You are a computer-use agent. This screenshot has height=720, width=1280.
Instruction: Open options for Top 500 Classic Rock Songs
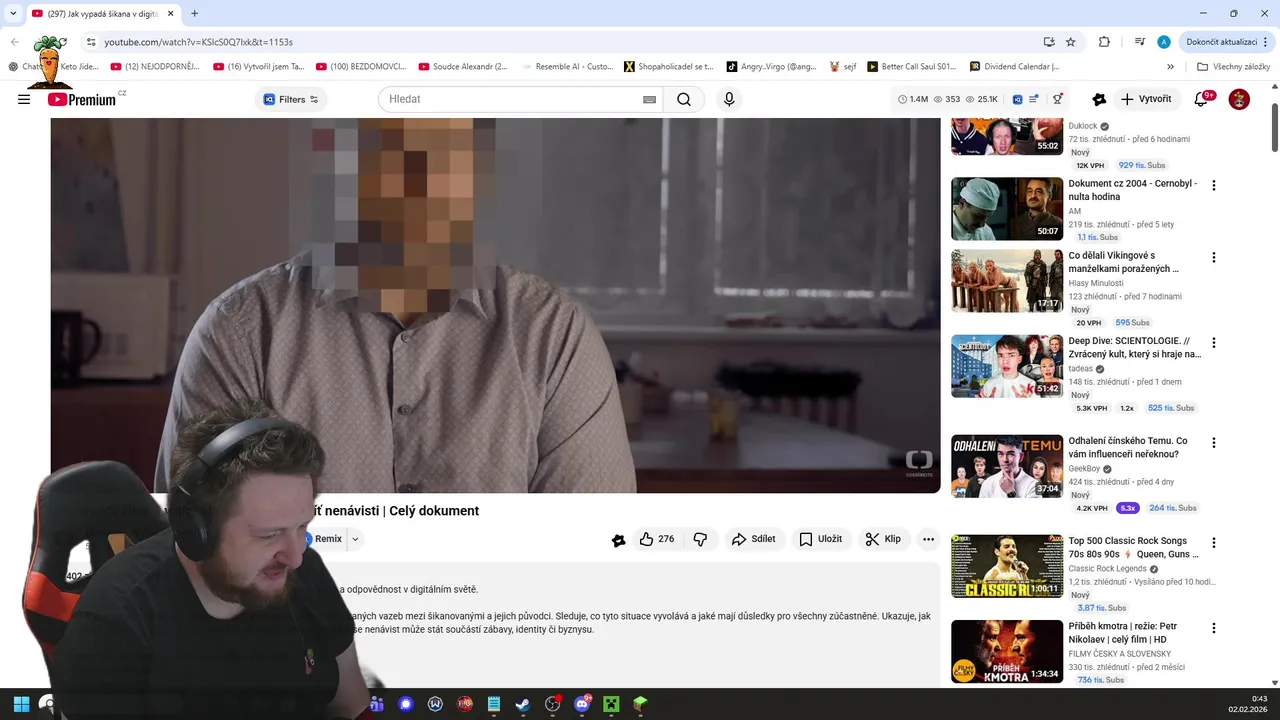tap(1214, 542)
